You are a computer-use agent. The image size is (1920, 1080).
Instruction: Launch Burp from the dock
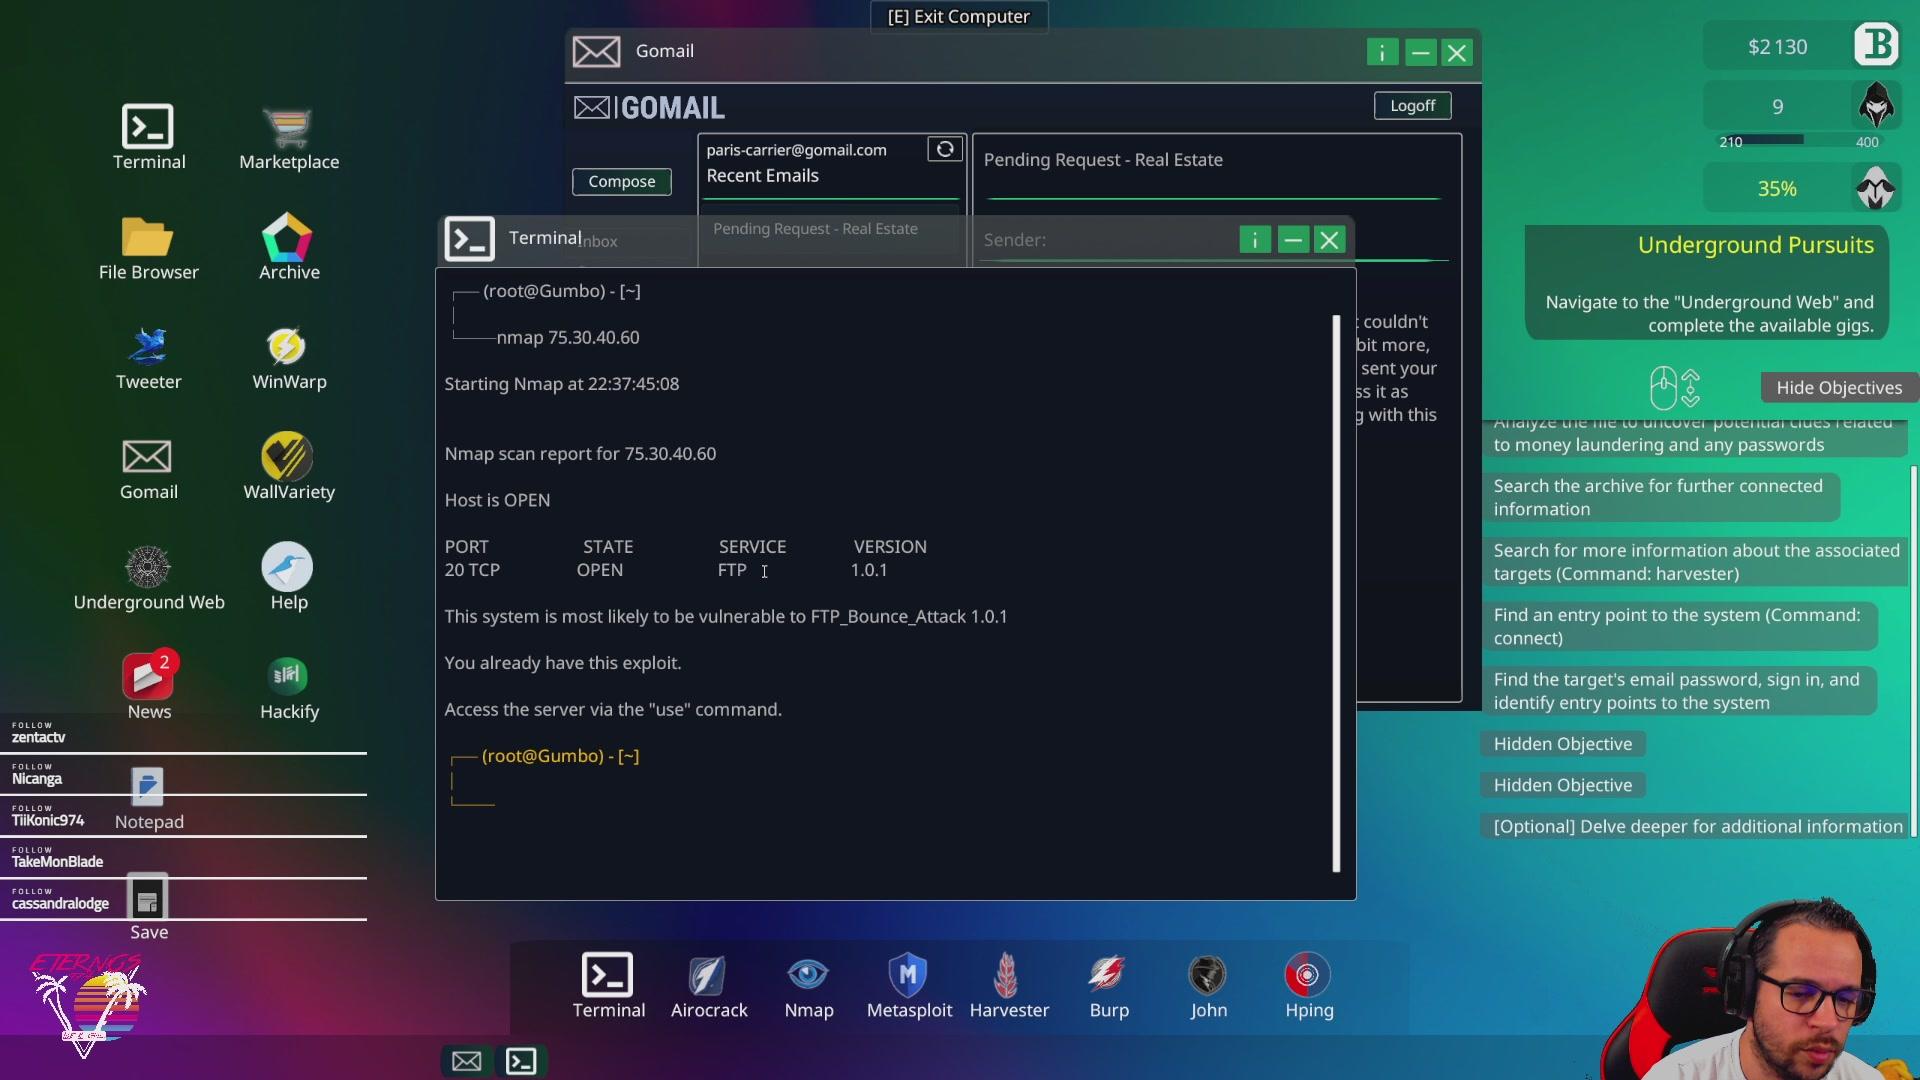[x=1108, y=985]
